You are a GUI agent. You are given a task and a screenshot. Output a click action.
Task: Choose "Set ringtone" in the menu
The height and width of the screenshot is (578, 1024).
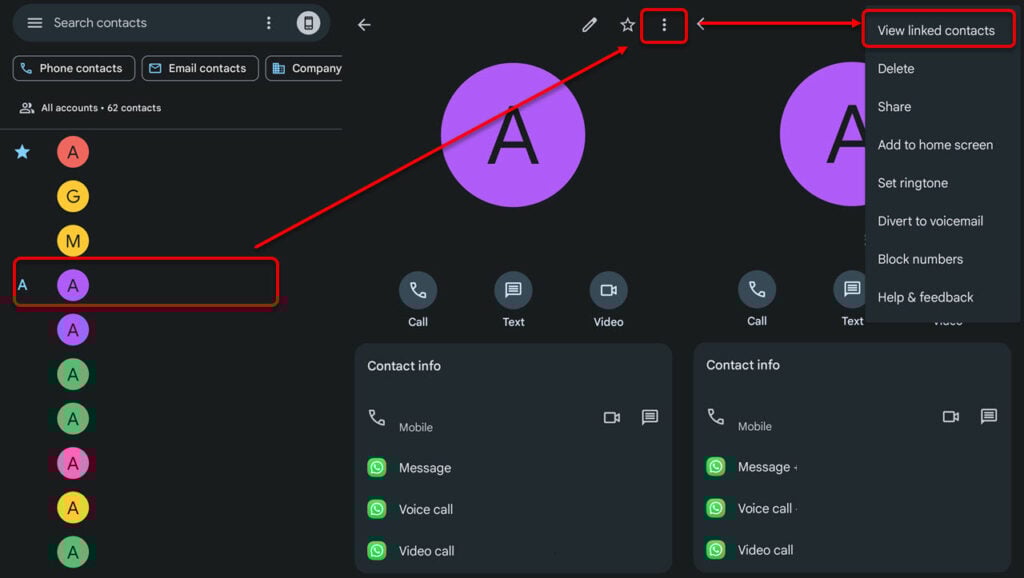[911, 183]
